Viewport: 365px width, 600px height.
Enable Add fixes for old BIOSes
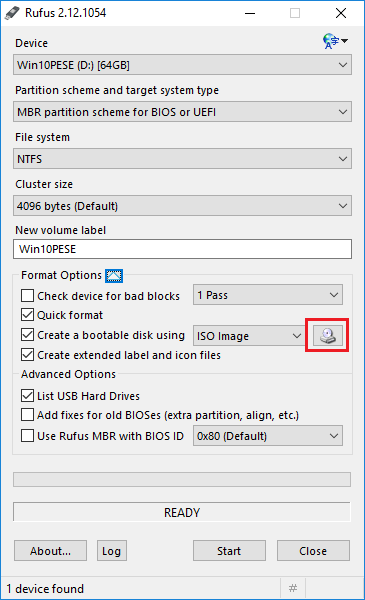pos(27,415)
